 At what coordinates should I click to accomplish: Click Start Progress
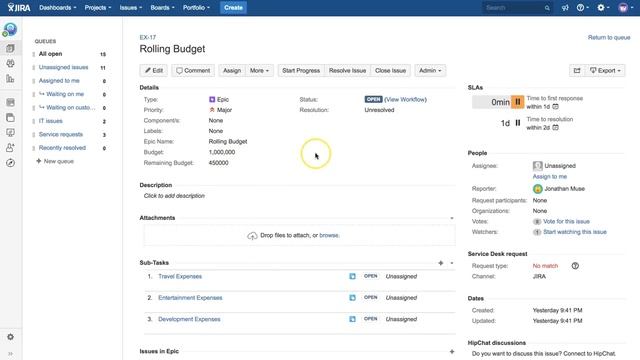point(301,71)
